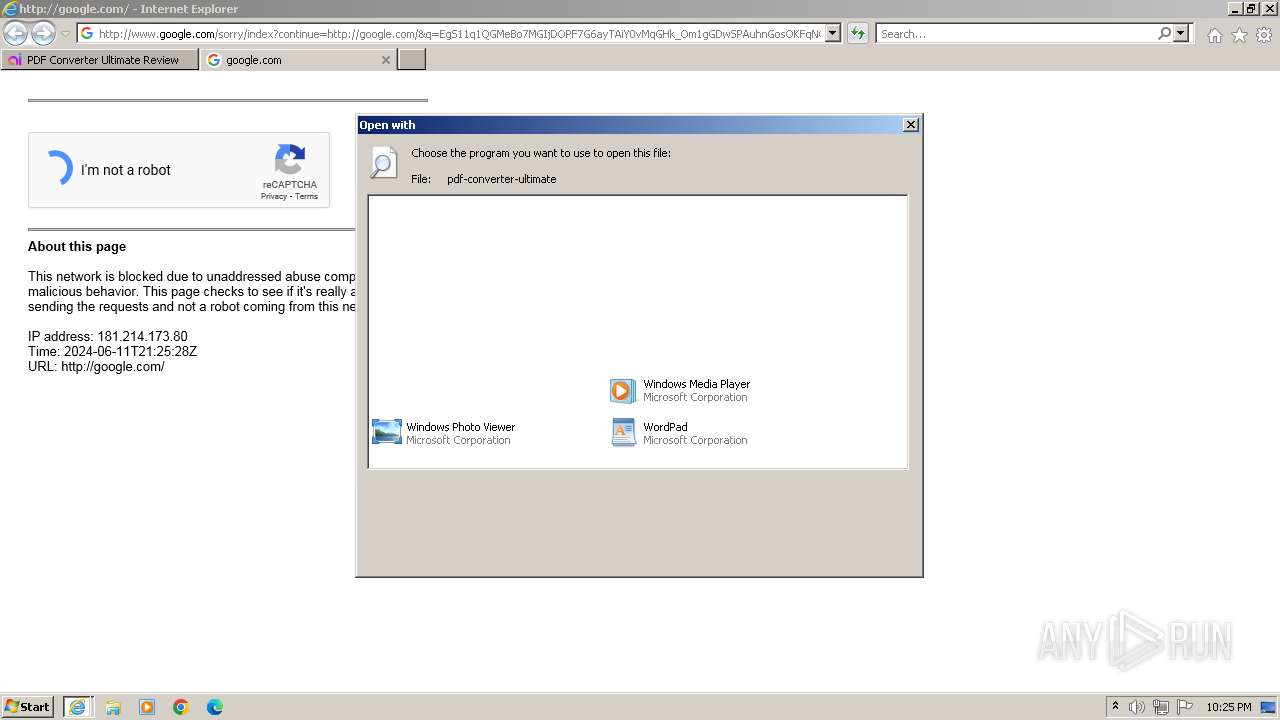Open File Explorer from taskbar
This screenshot has height=720, width=1280.
[113, 707]
